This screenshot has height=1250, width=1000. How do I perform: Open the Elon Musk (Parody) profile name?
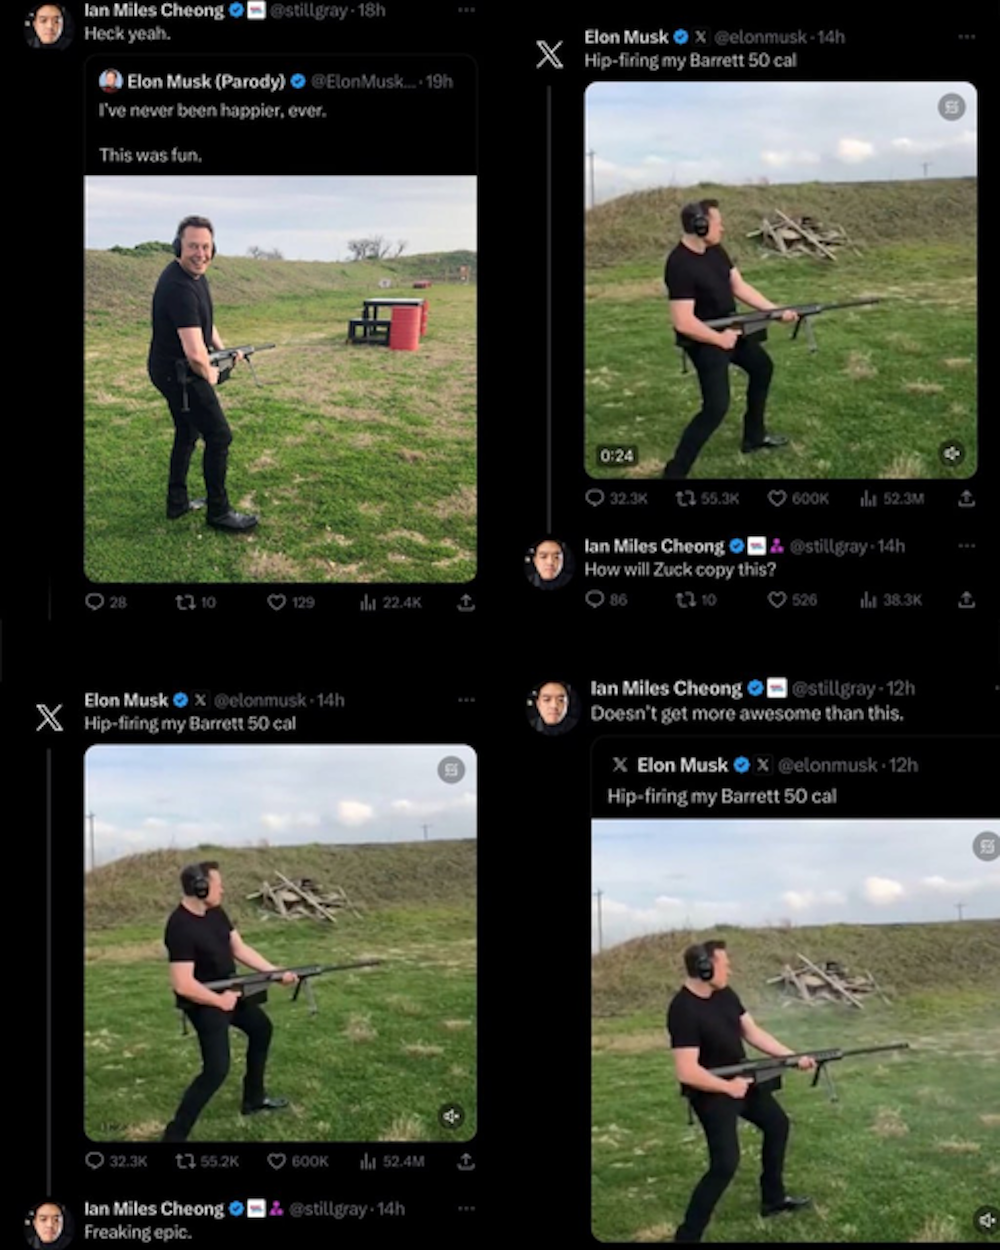tap(206, 81)
